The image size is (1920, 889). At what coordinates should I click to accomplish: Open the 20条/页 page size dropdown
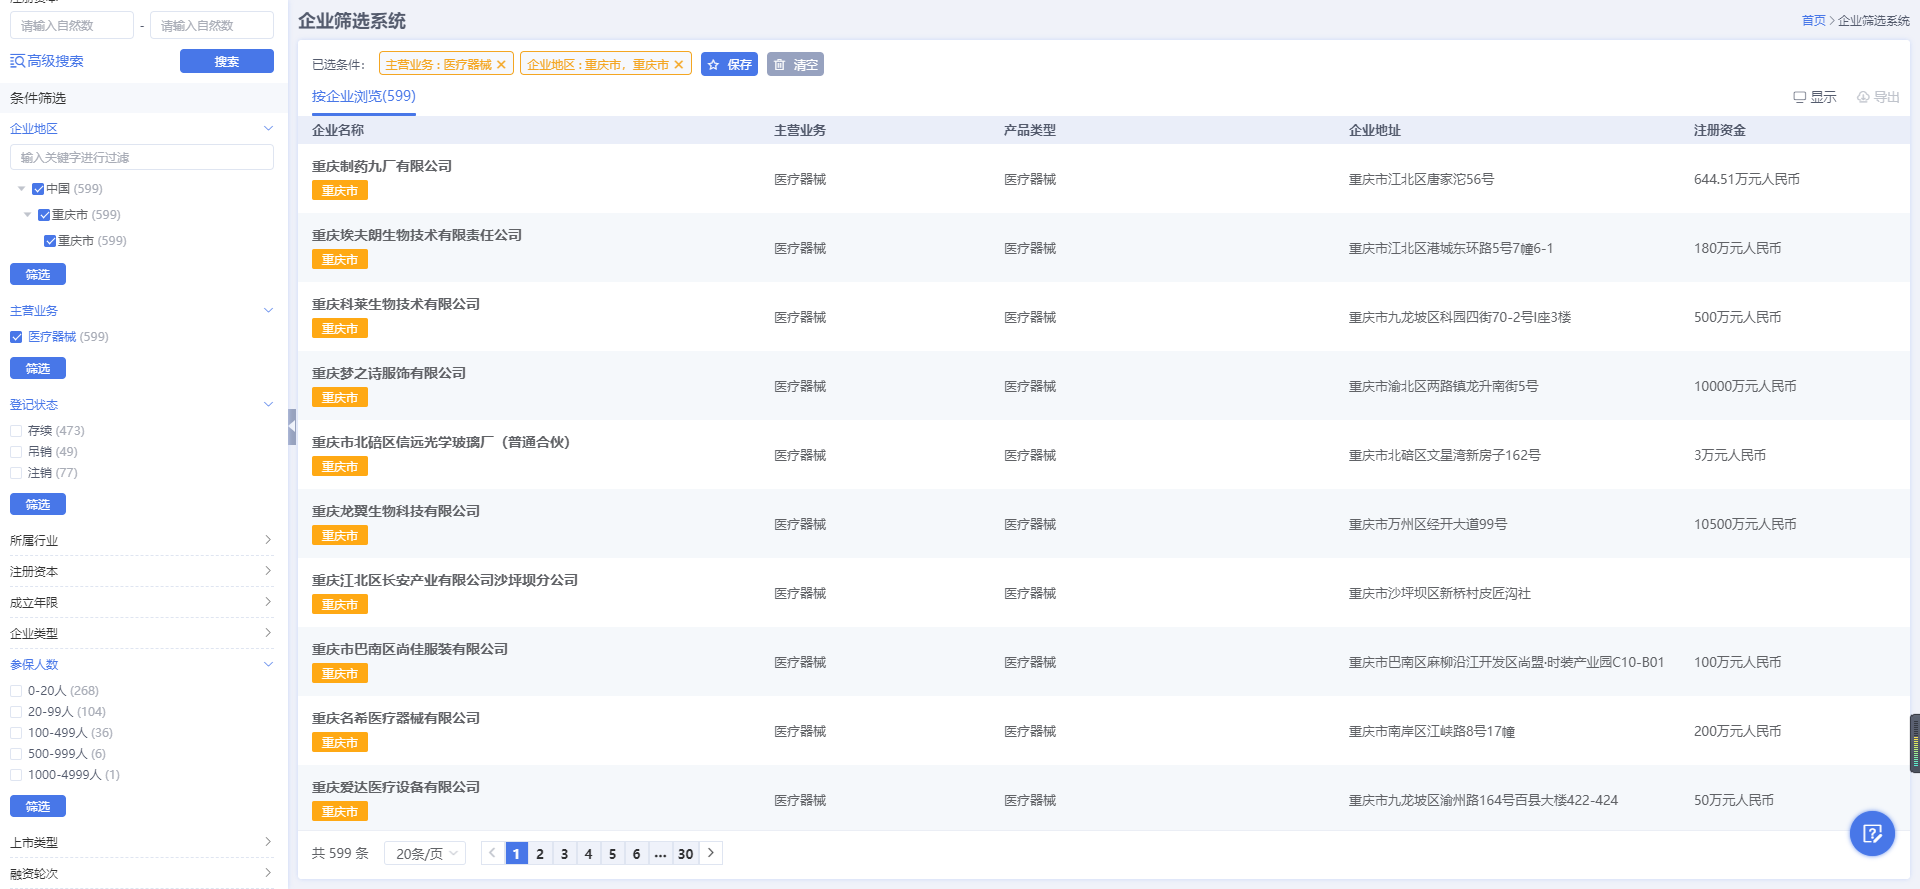coord(425,853)
